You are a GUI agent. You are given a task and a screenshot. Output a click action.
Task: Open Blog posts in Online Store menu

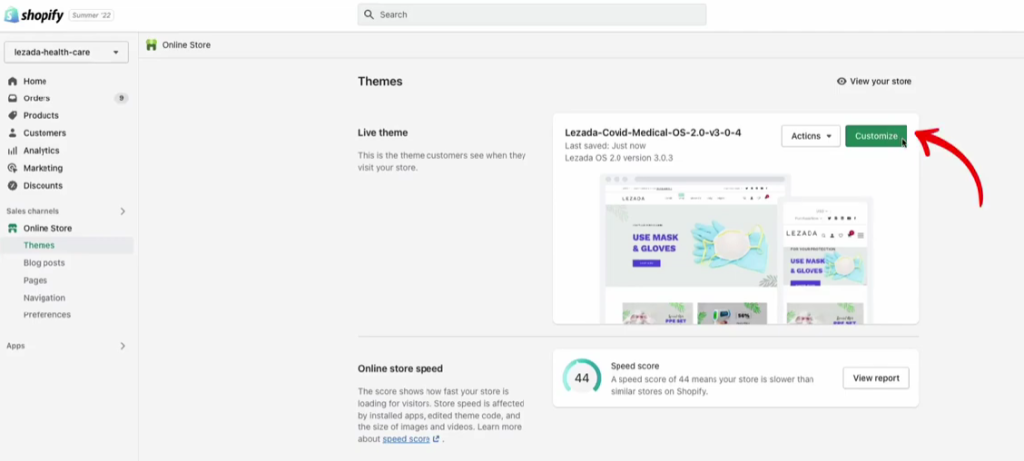point(44,263)
